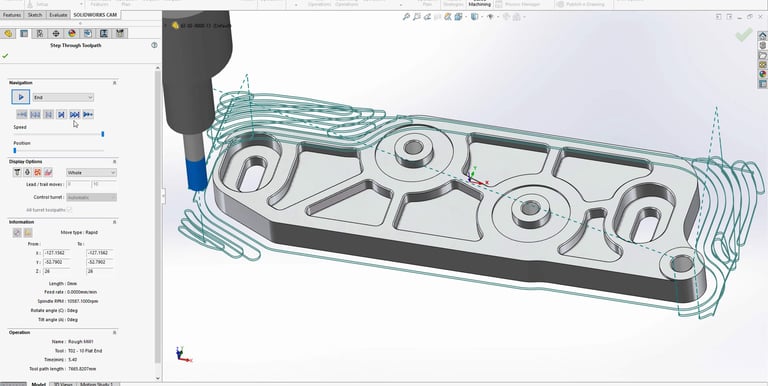Image resolution: width=768 pixels, height=386 pixels.
Task: Toggle the fourth pink display icon in Display Options
Action: coord(48,172)
